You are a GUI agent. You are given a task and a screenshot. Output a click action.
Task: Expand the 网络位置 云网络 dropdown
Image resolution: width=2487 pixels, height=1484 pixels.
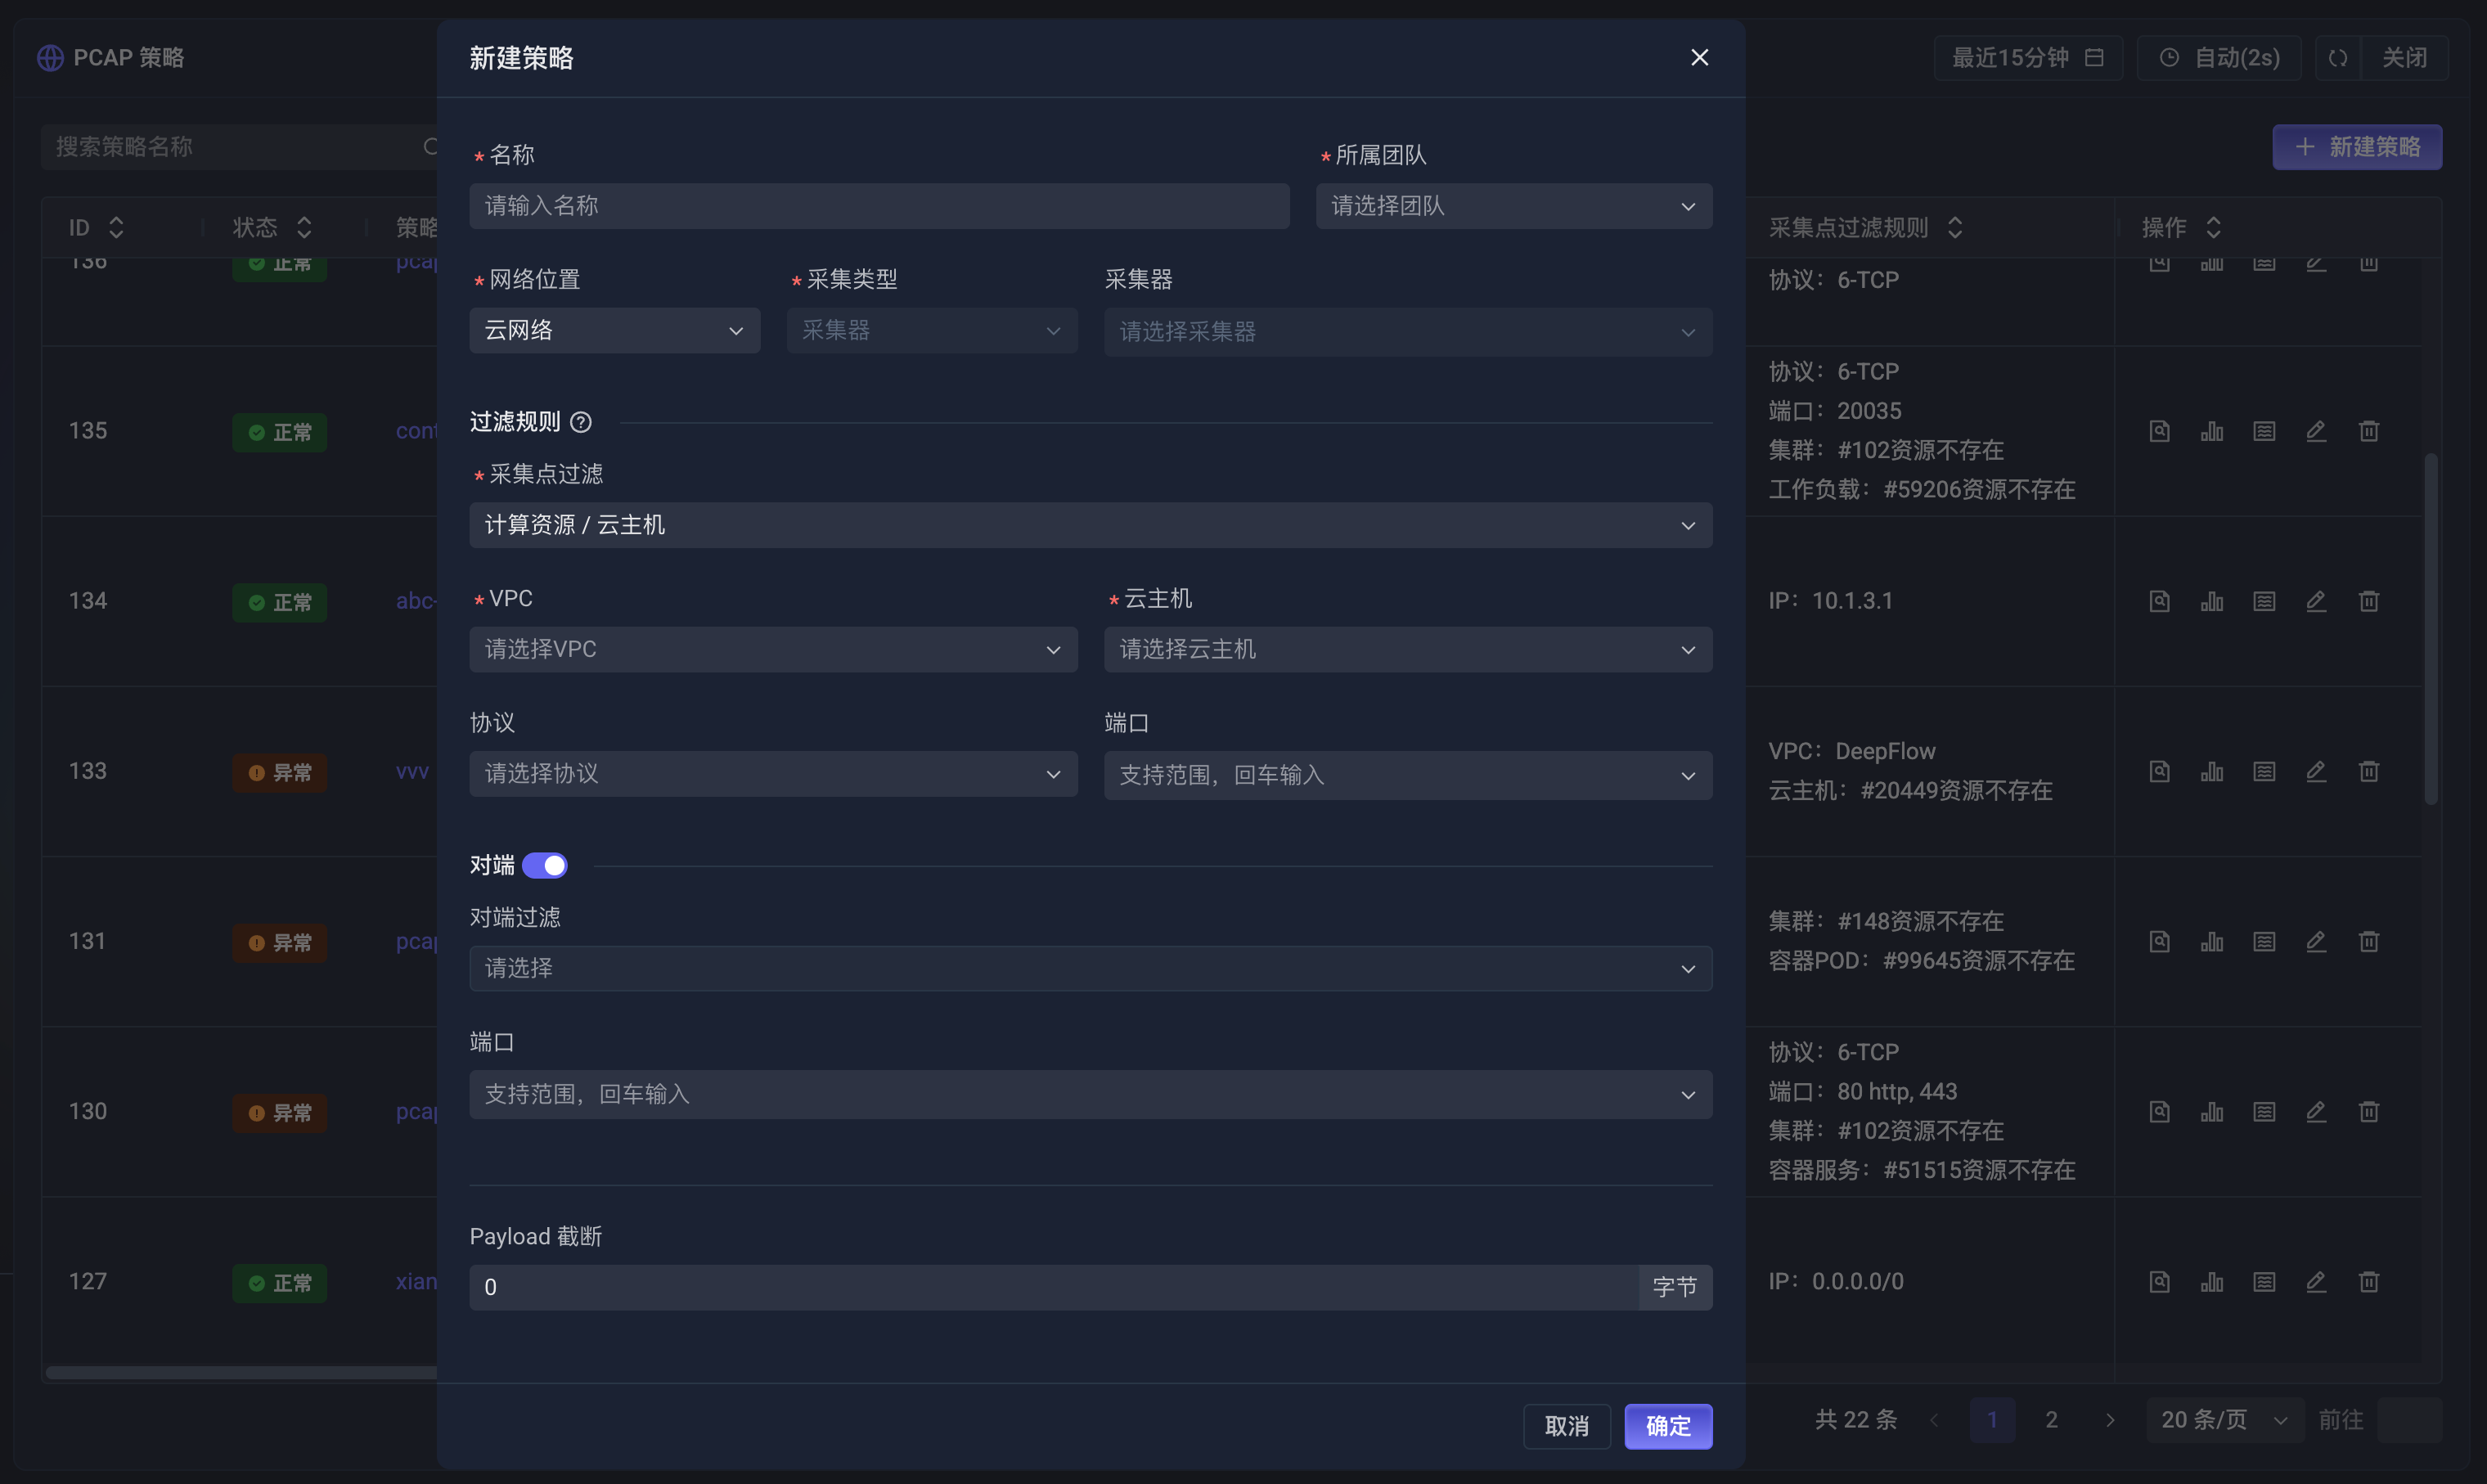[614, 330]
